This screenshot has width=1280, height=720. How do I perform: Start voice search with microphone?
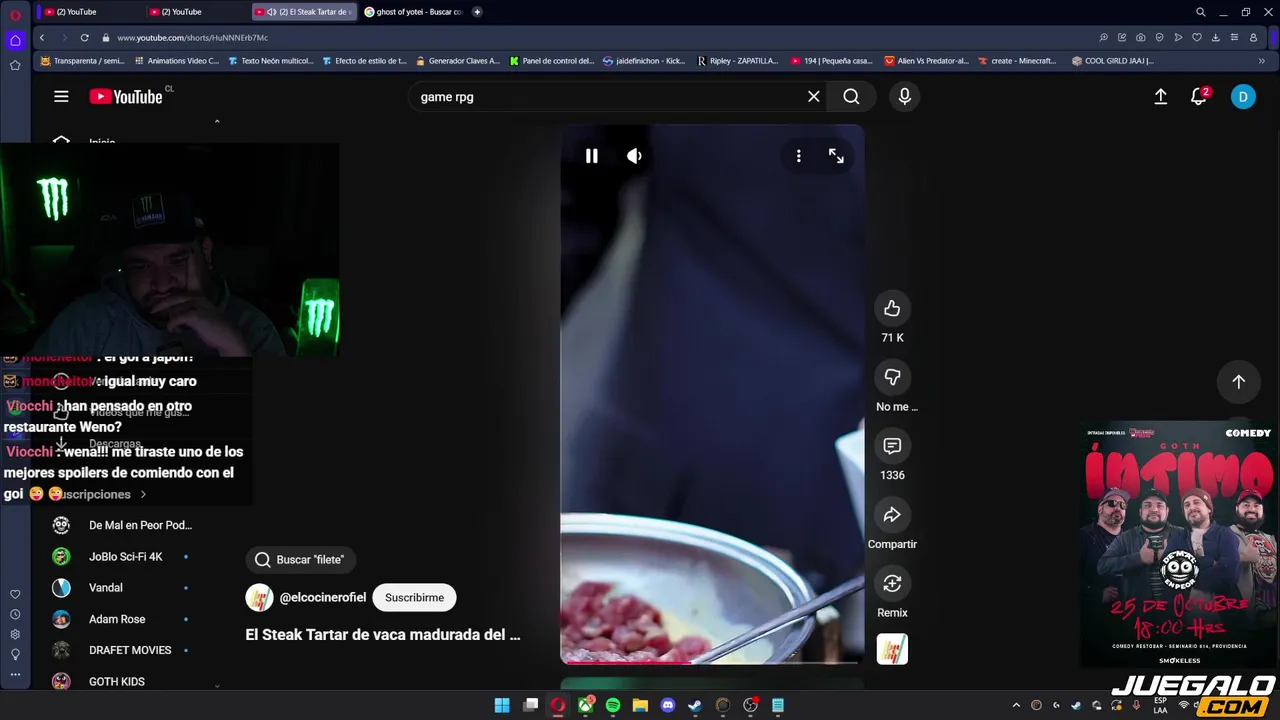(904, 96)
